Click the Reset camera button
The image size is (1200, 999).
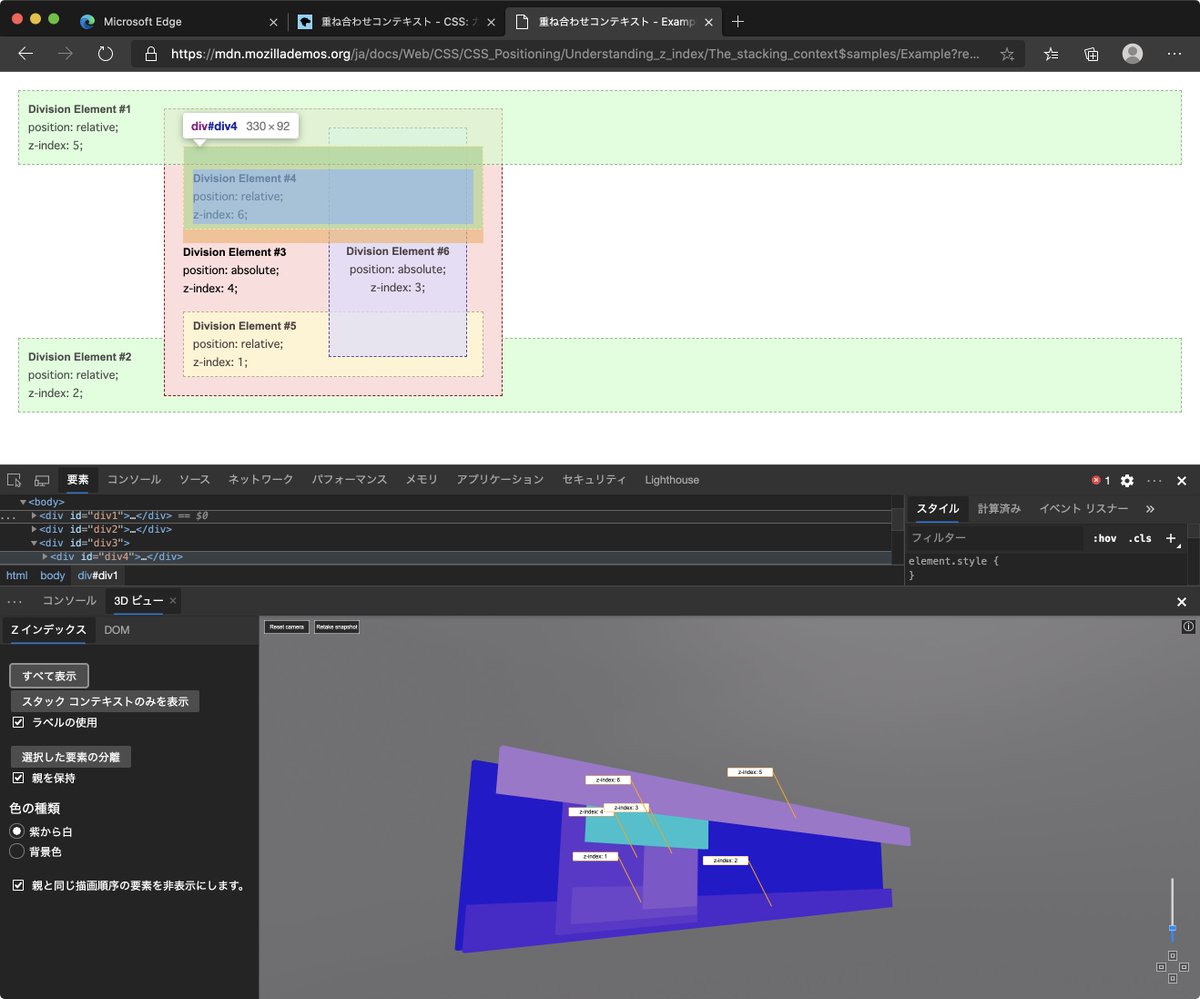pyautogui.click(x=286, y=626)
